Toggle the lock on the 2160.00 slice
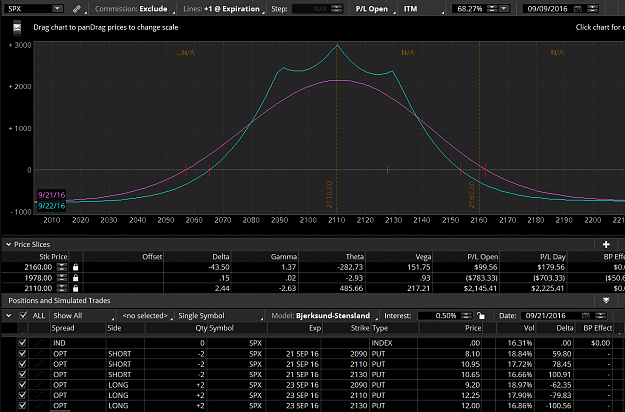This screenshot has width=625, height=412. pyautogui.click(x=76, y=267)
